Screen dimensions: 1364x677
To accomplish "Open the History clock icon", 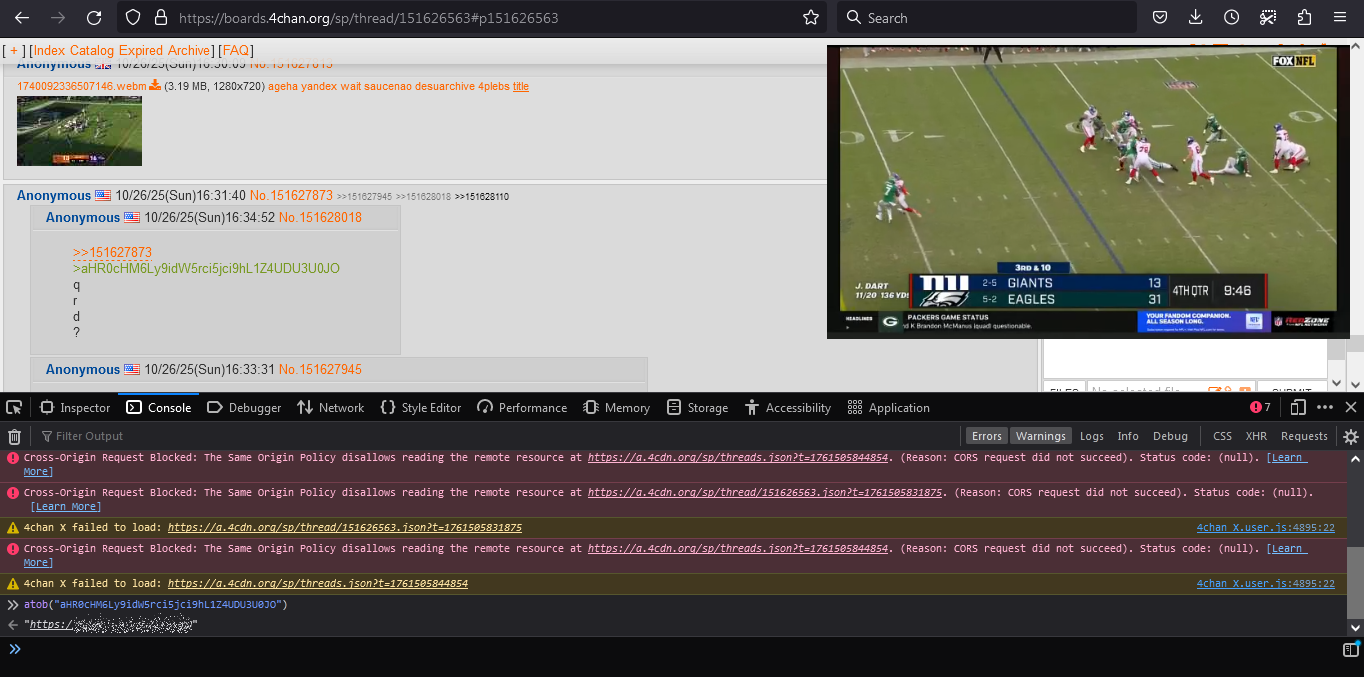I will (x=1231, y=18).
